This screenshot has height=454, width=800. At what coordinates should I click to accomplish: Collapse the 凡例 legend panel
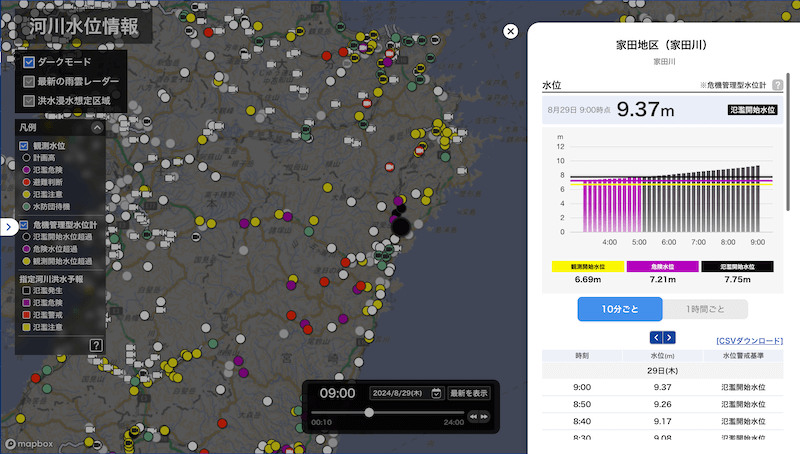click(97, 128)
